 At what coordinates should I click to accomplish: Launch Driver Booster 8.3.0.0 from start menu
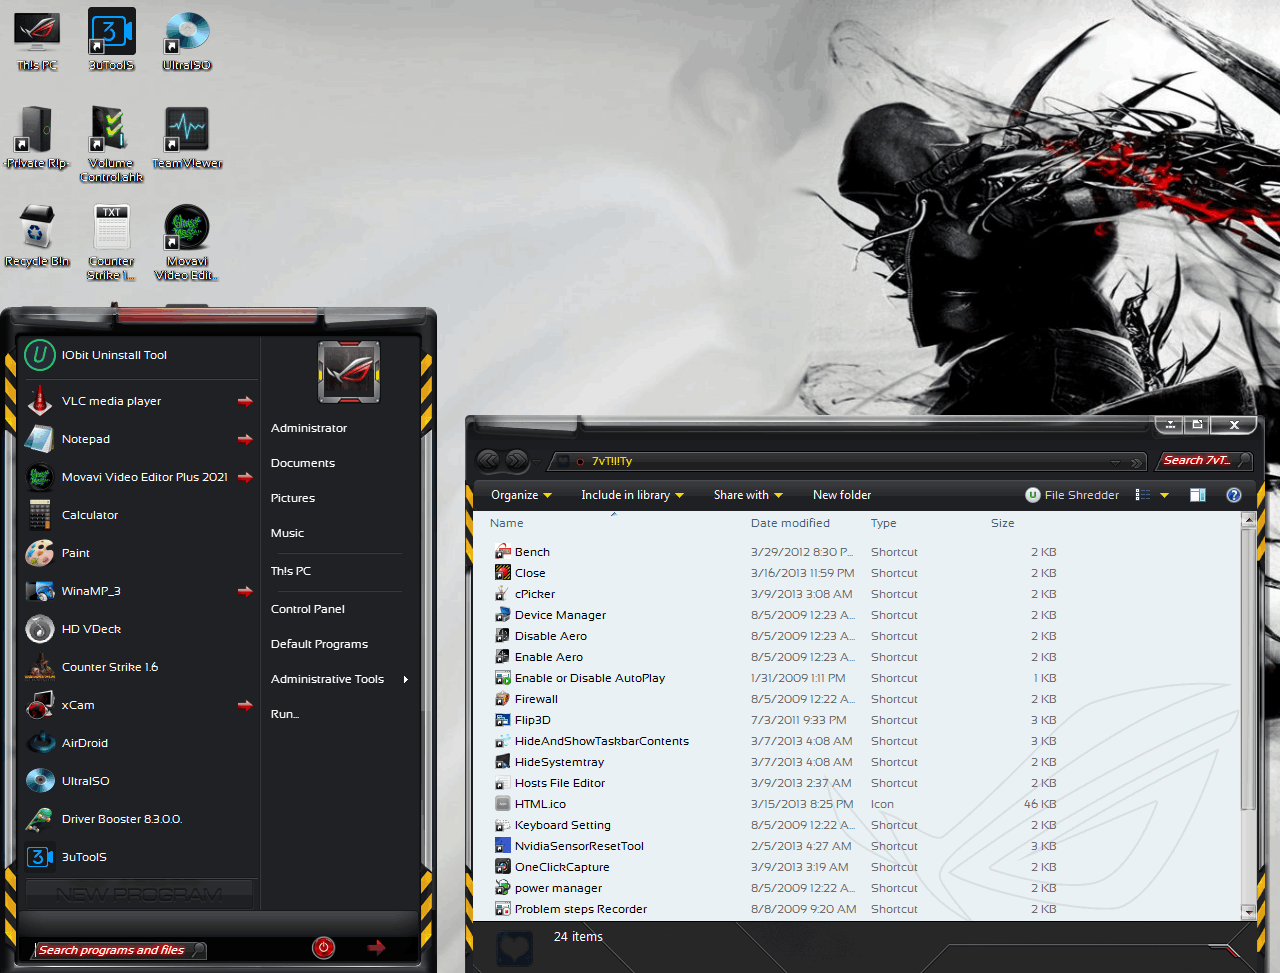tap(139, 819)
